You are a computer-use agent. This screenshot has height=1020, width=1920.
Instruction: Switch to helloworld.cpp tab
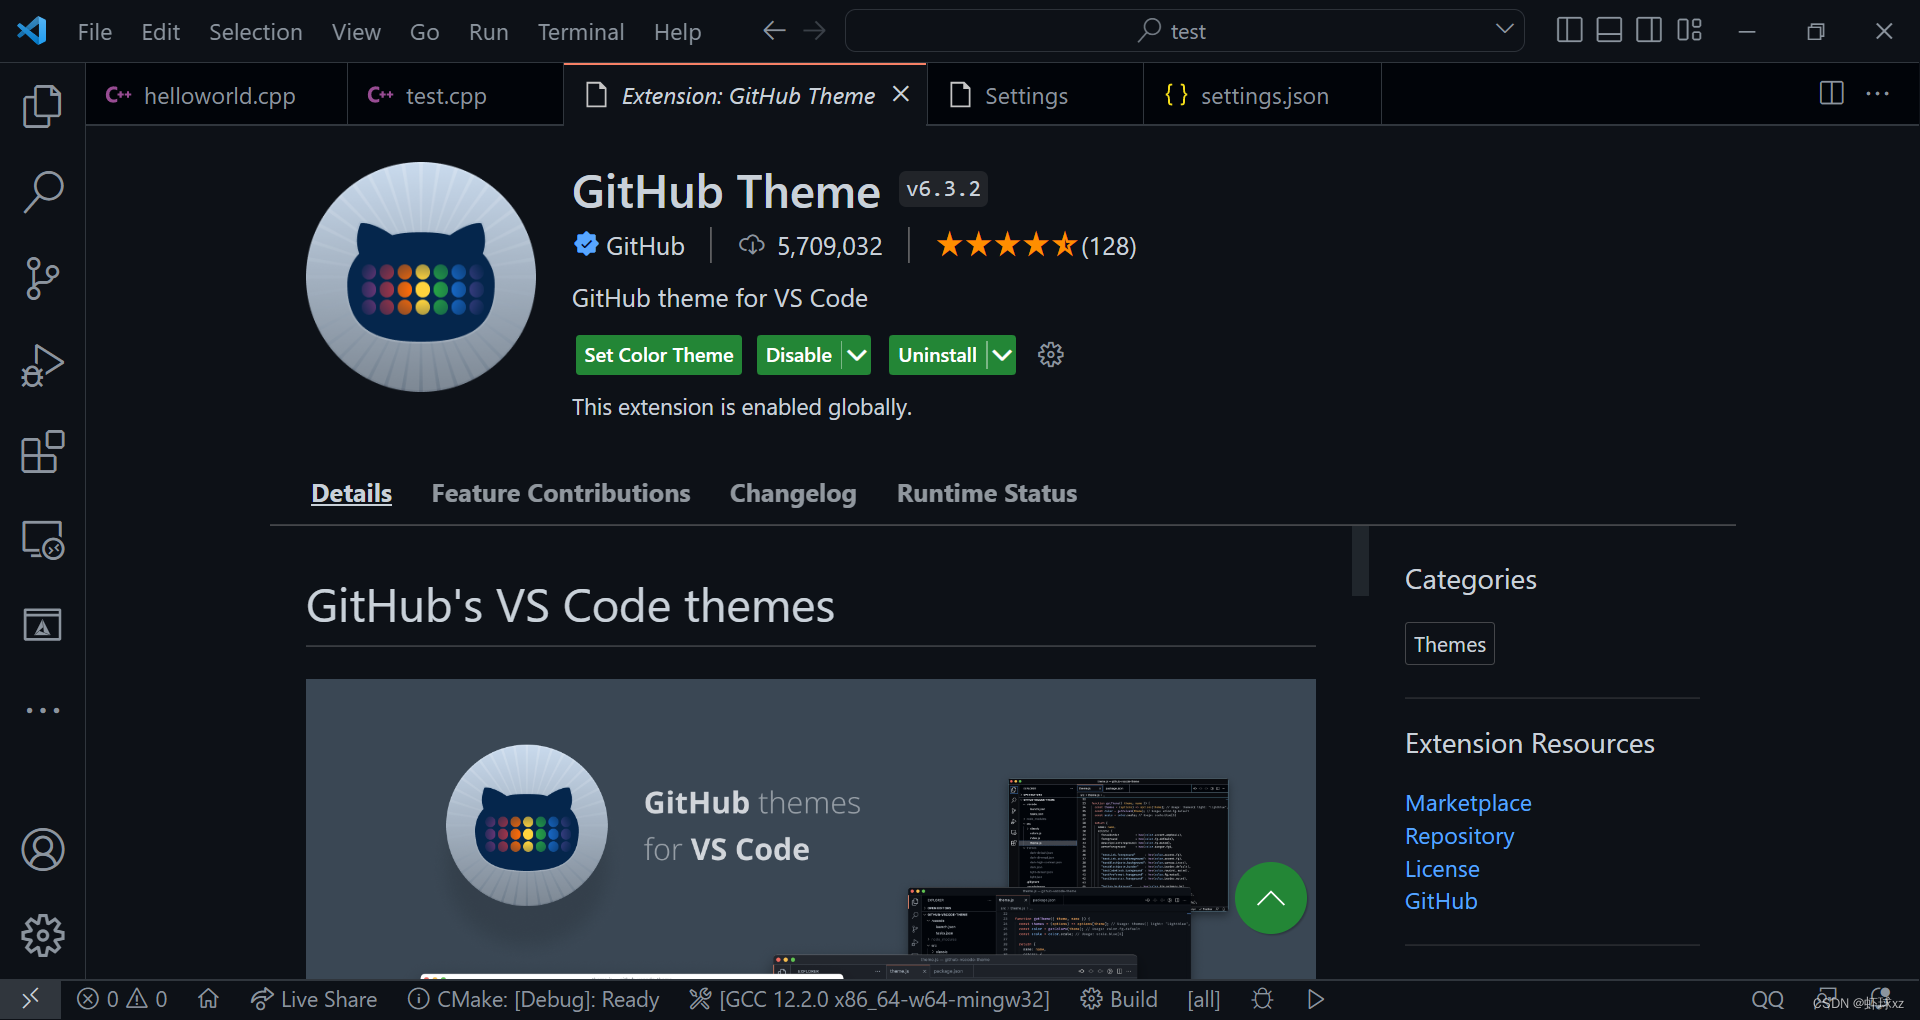coord(216,95)
